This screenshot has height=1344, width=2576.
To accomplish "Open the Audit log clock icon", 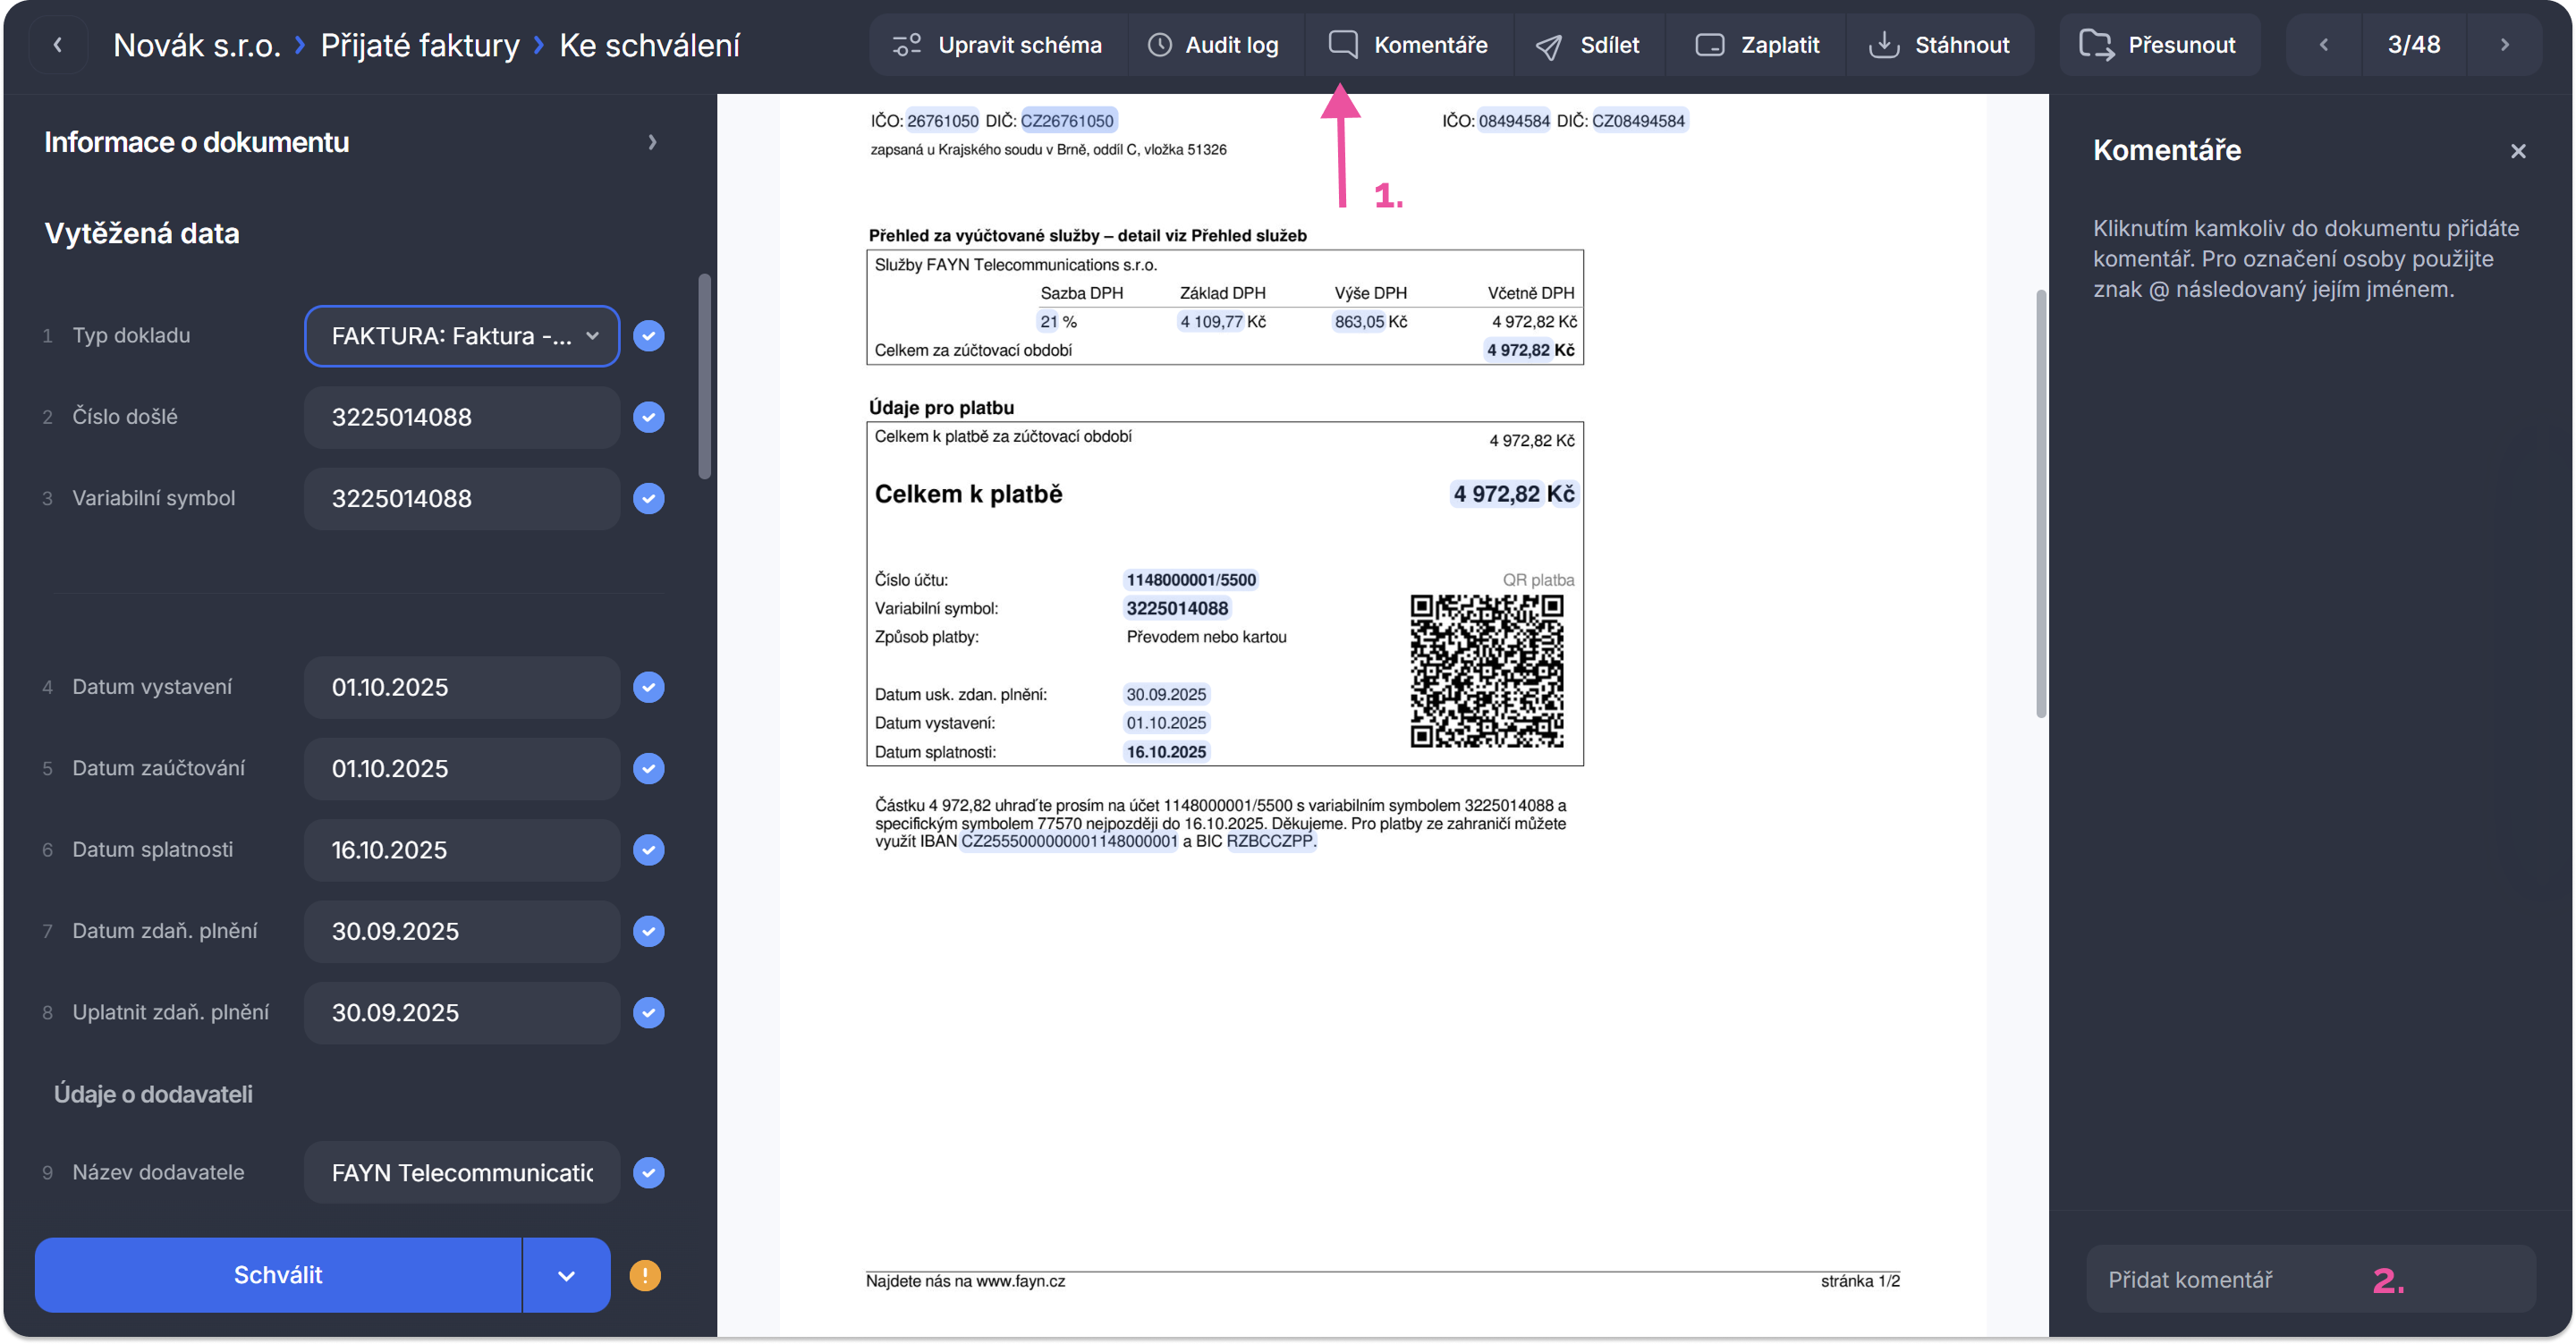I will click(1159, 45).
